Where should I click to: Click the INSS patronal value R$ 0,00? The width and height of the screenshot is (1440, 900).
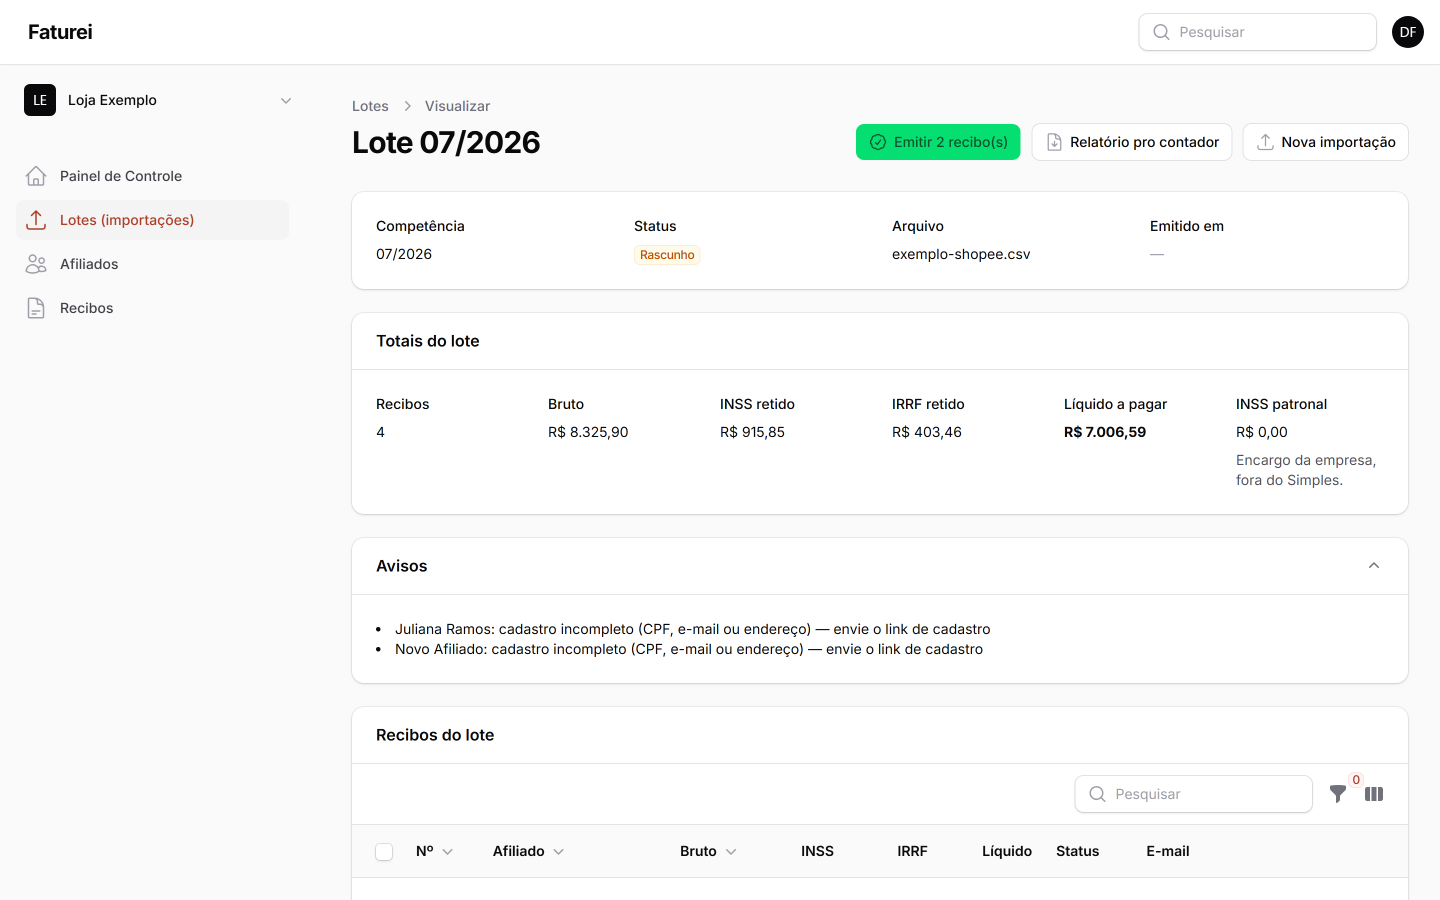tap(1262, 432)
